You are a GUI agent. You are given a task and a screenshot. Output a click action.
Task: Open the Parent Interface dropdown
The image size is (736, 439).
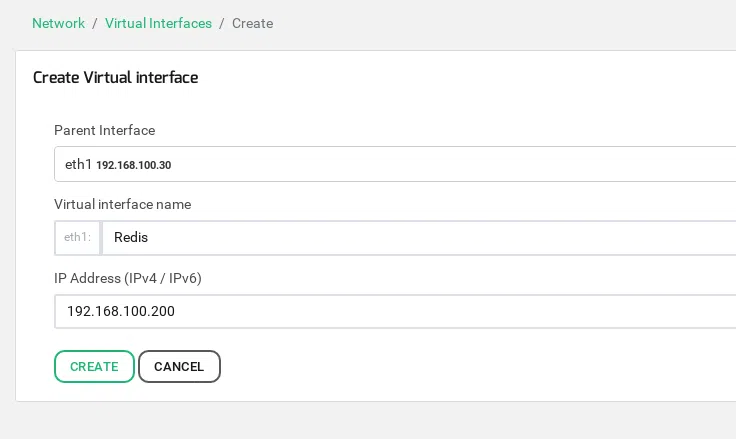click(400, 164)
